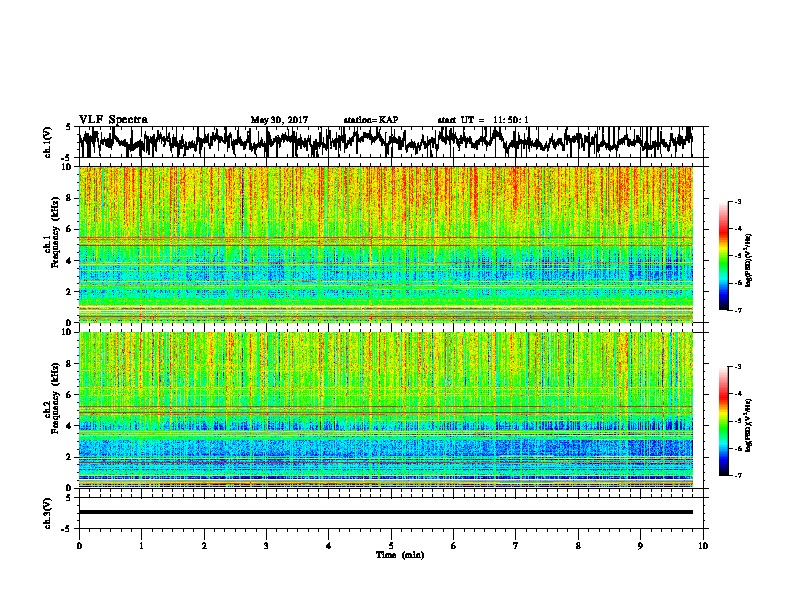
Task: Click the "start UT = 11:50:1" text
Action: [x=483, y=120]
